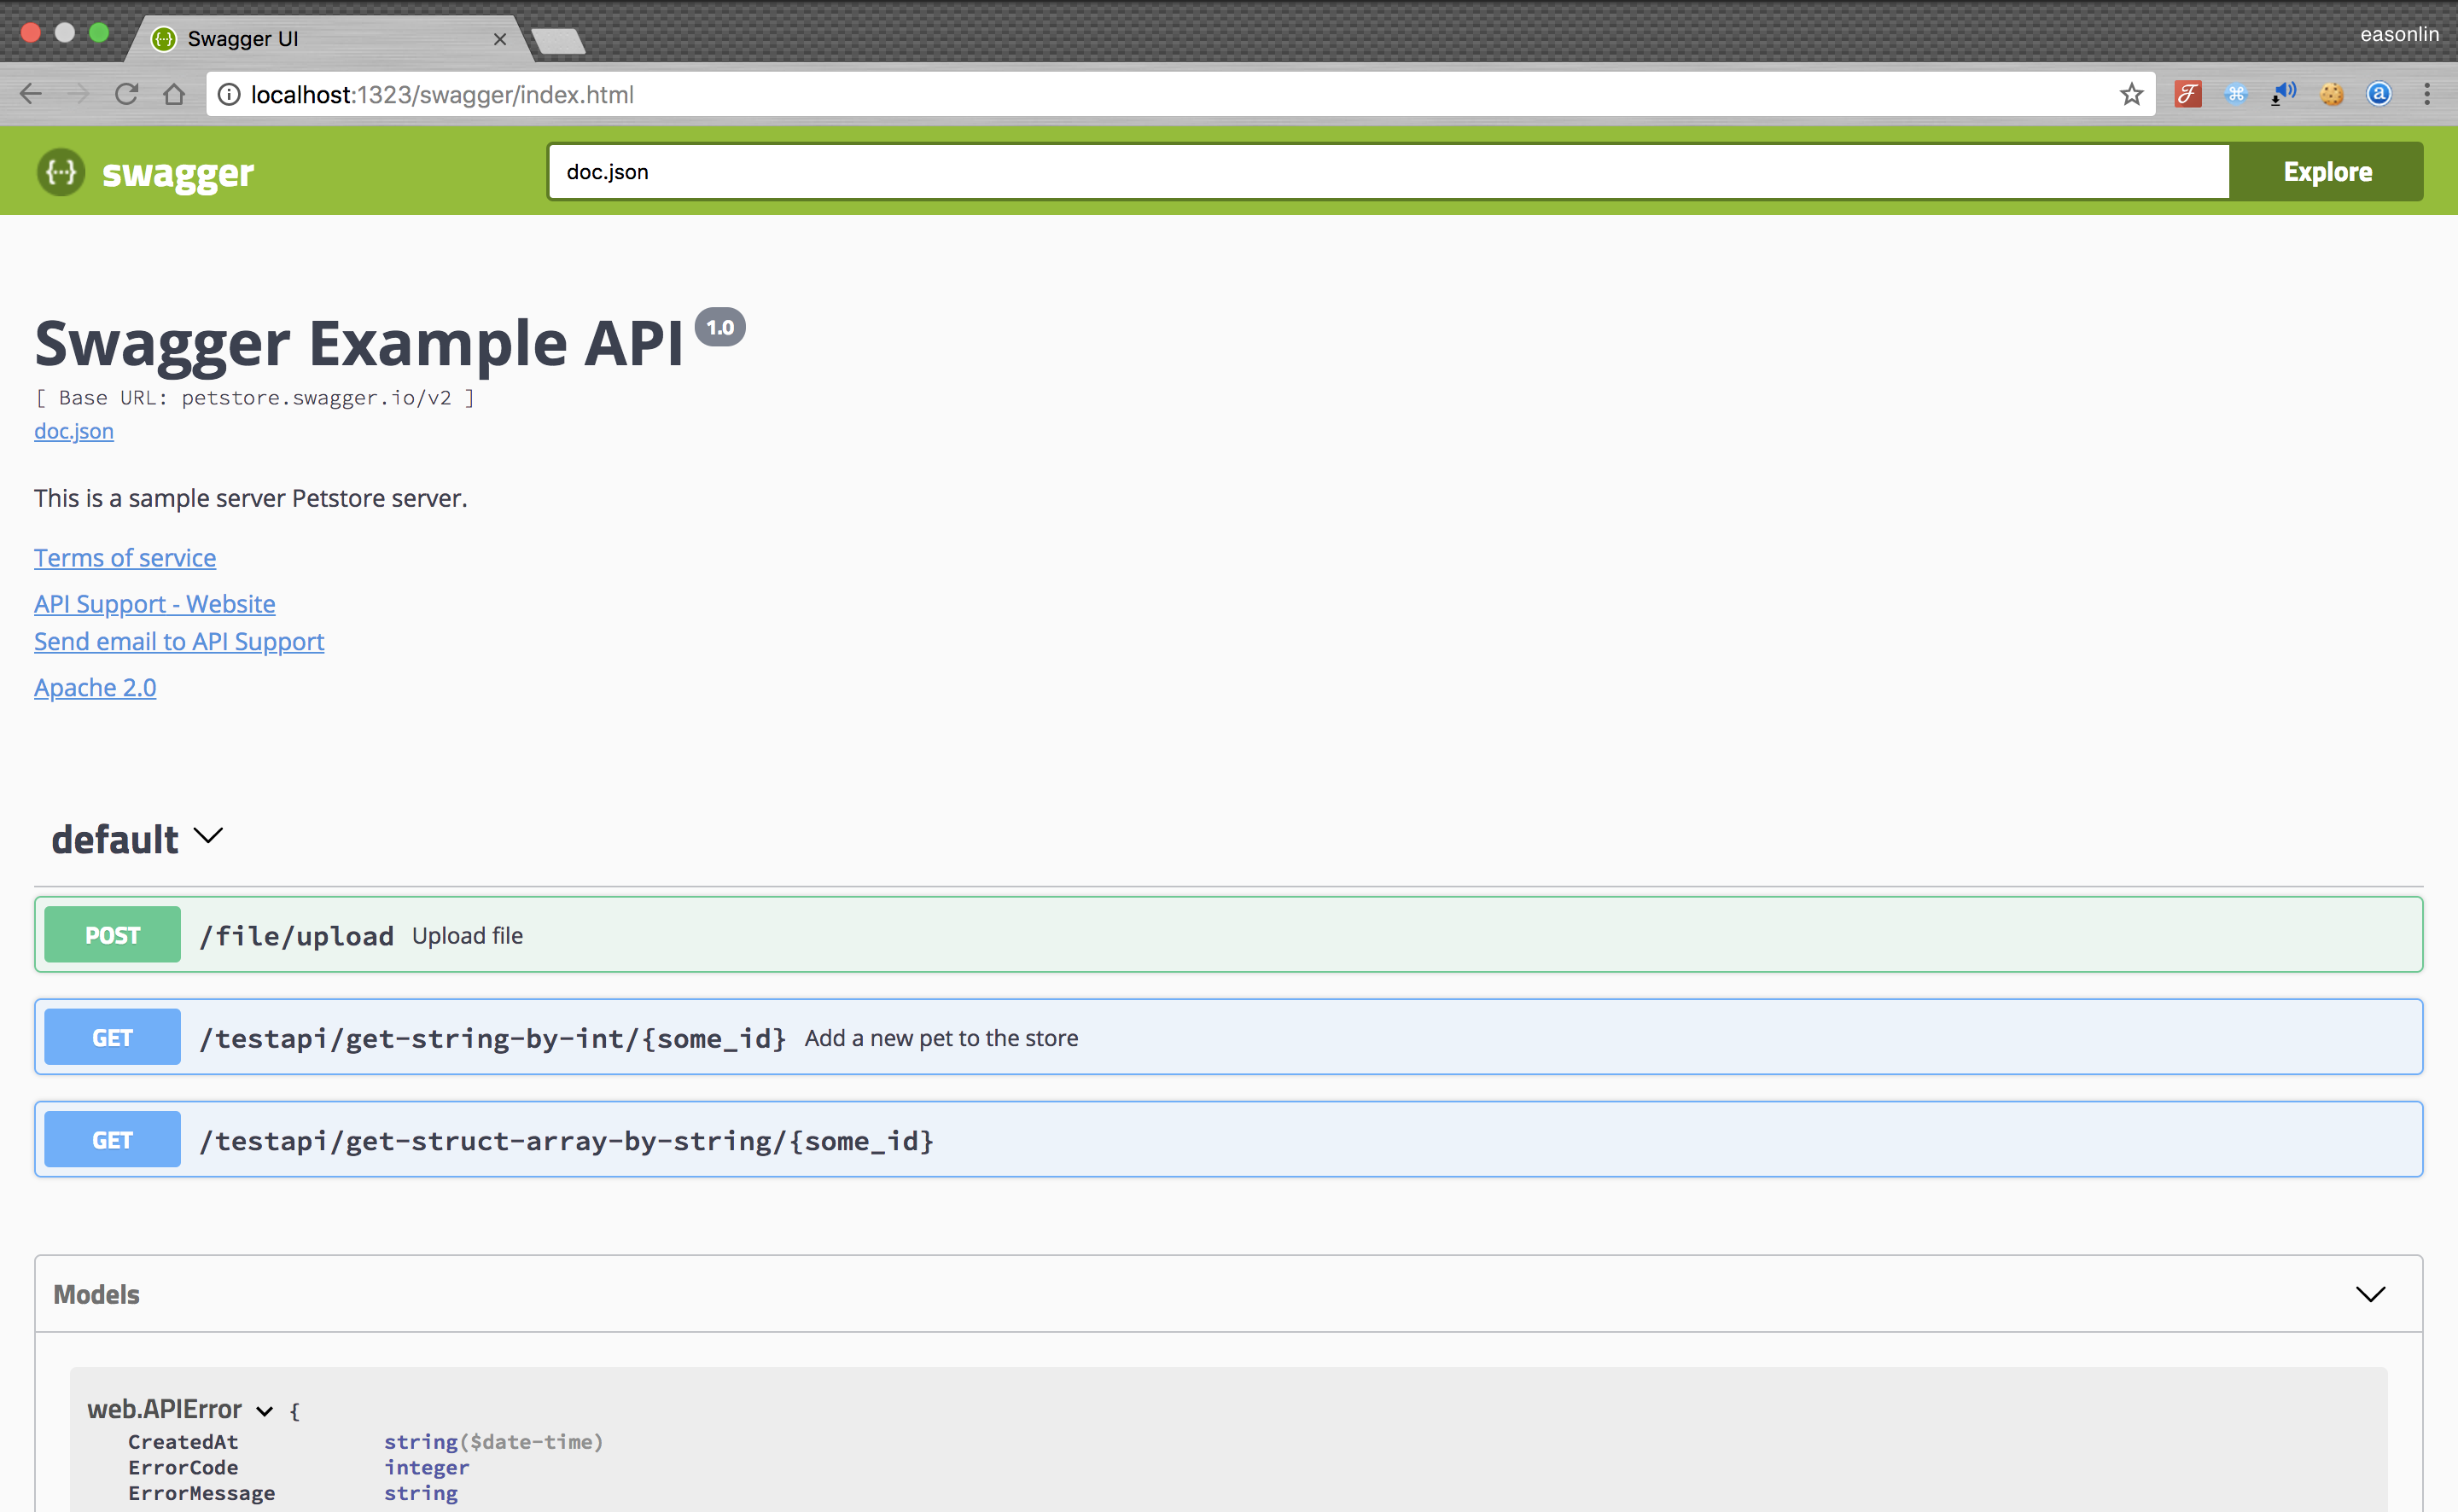Viewport: 2458px width, 1512px height.
Task: Collapse the Models section
Action: tap(2370, 1293)
